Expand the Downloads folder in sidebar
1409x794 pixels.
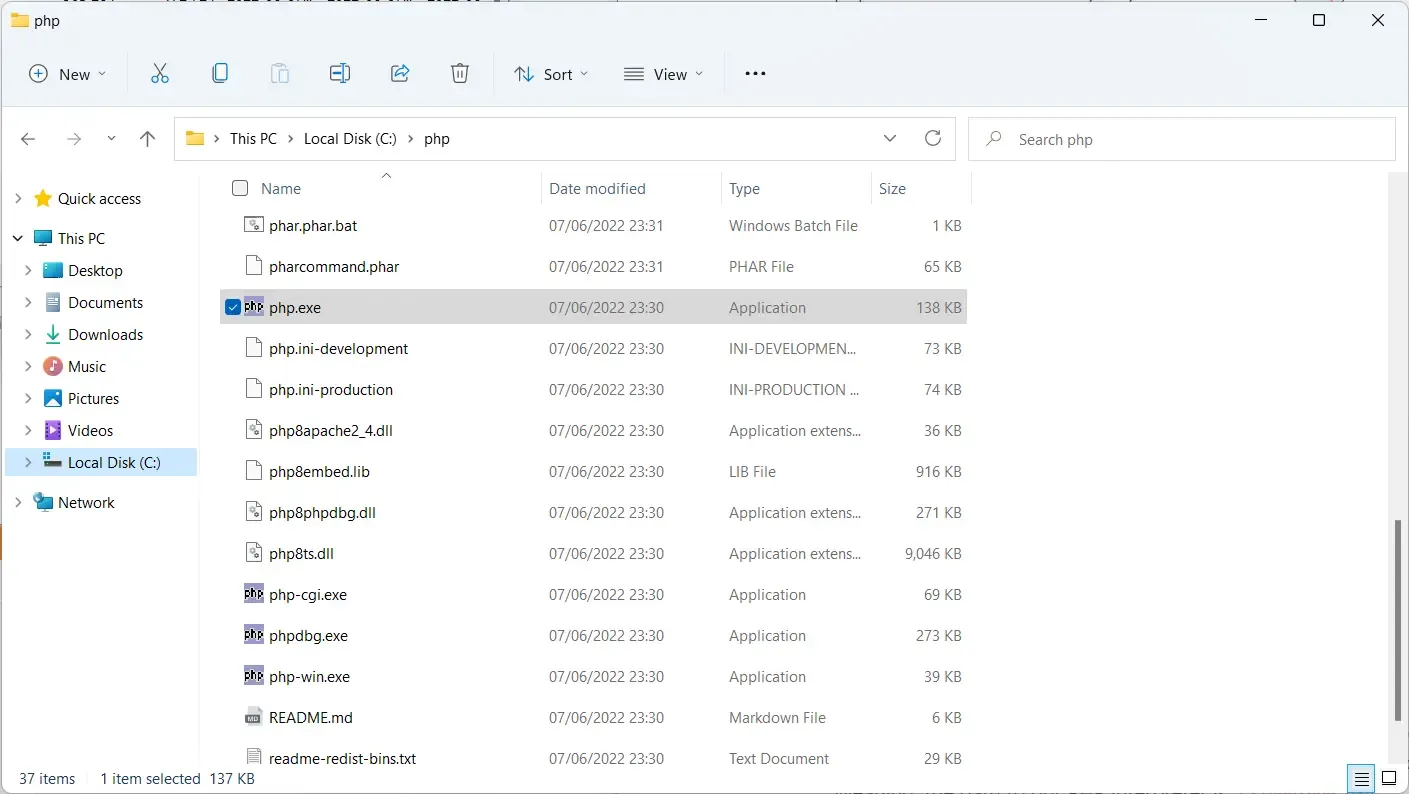point(28,335)
